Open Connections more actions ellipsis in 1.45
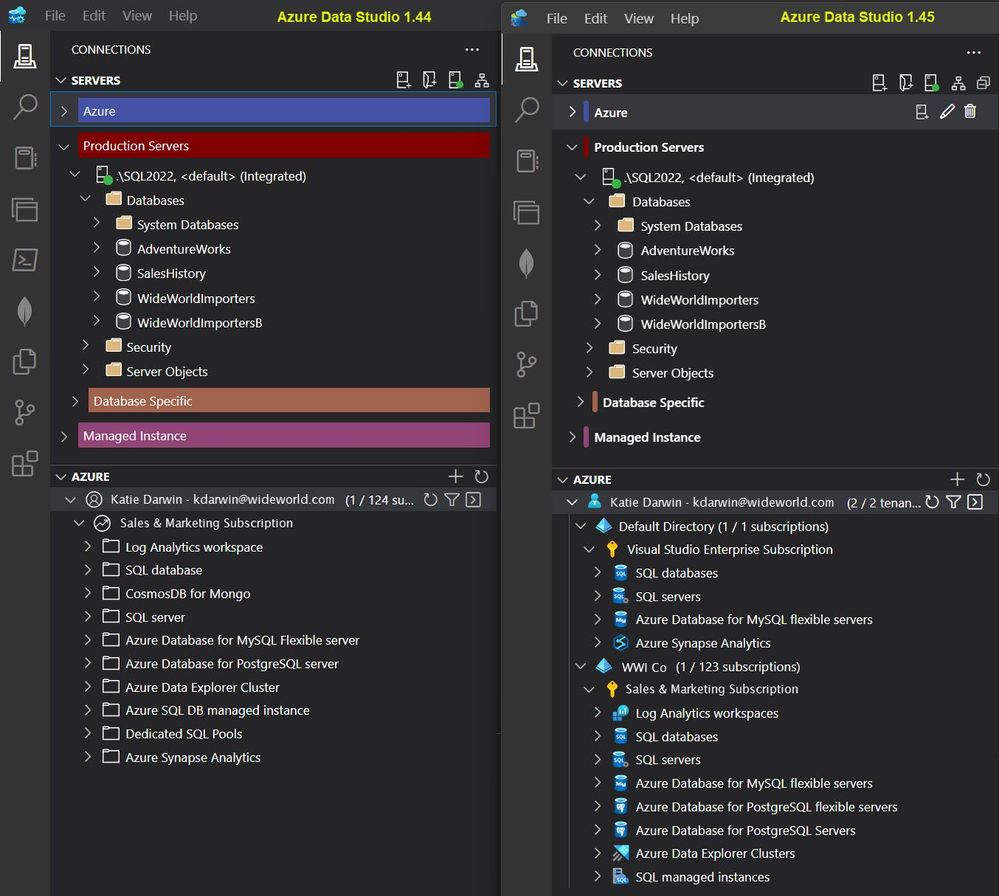This screenshot has width=999, height=896. (x=973, y=52)
